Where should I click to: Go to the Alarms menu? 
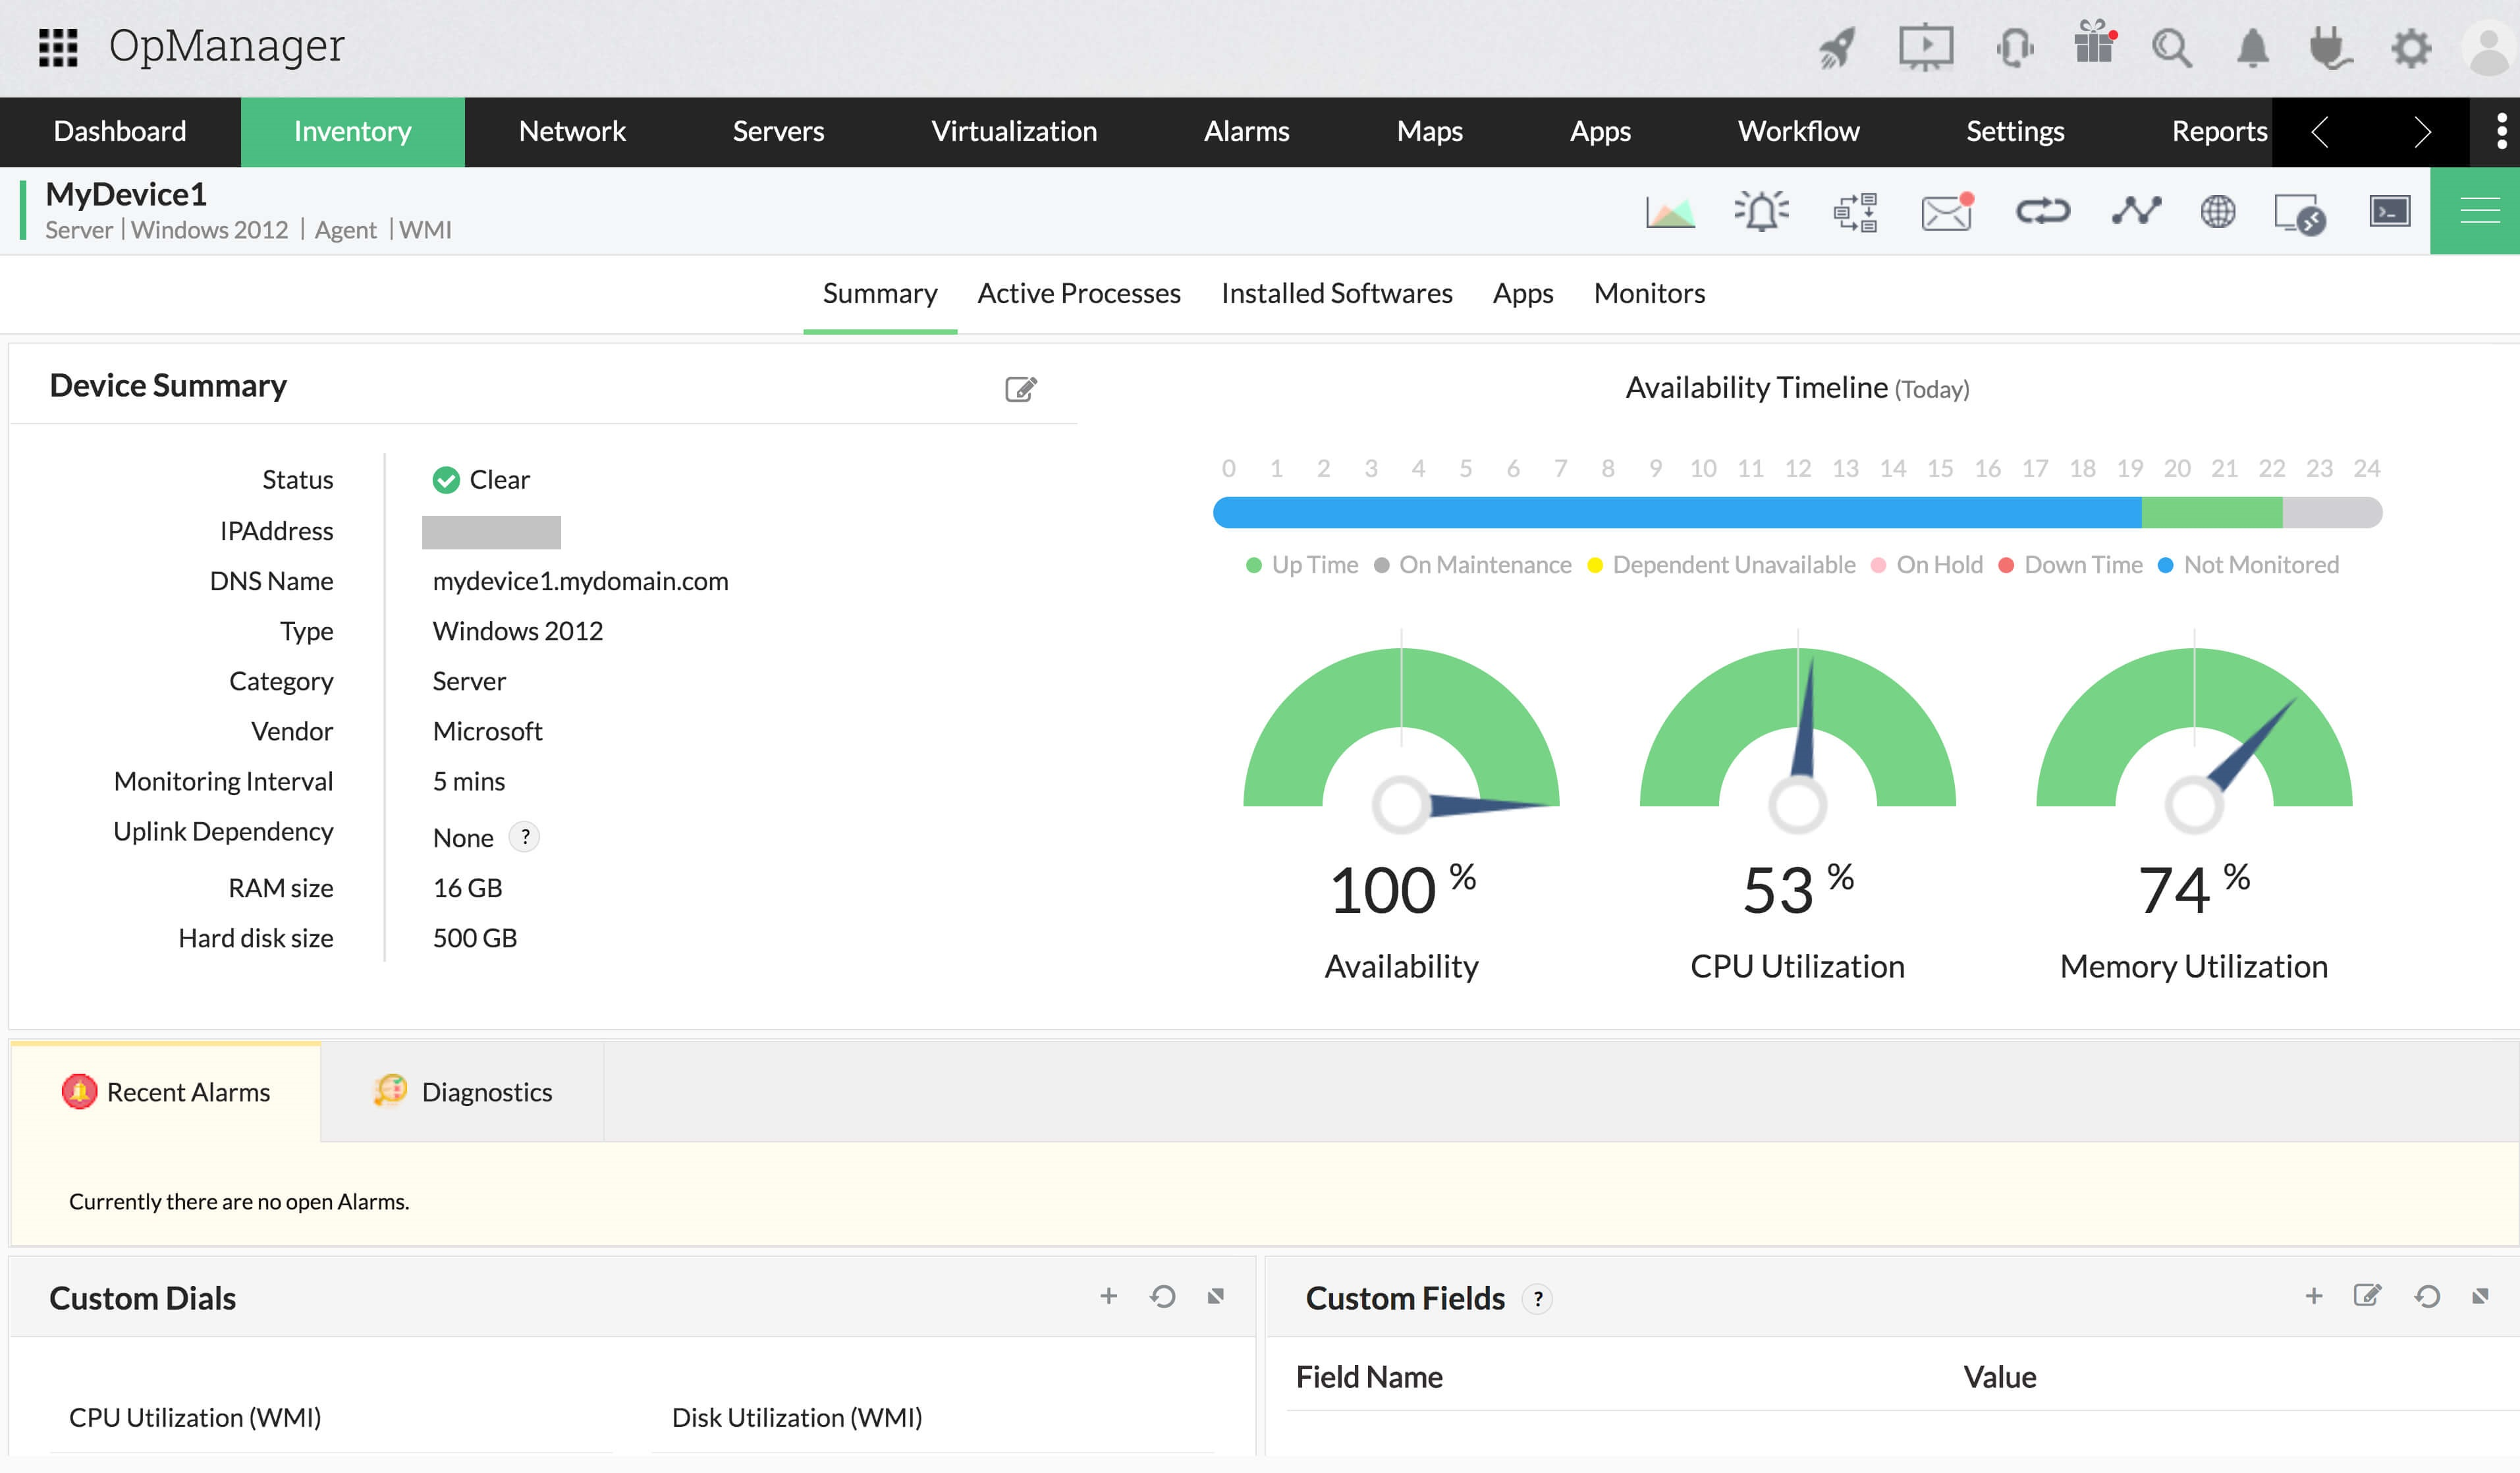(x=1246, y=131)
